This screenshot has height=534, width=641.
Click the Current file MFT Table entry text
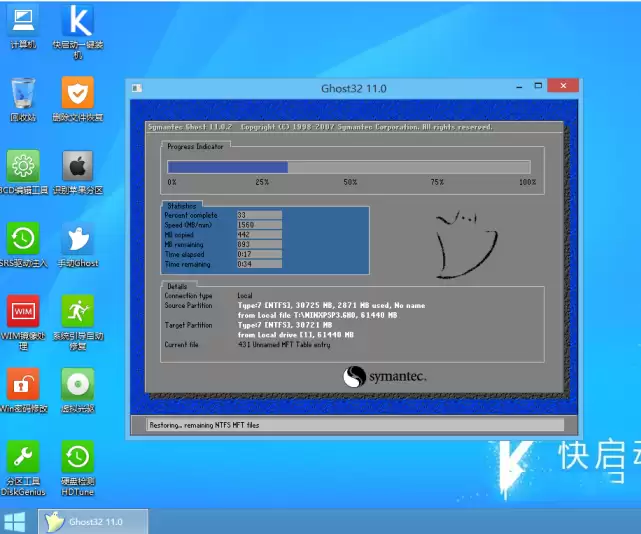[x=284, y=344]
